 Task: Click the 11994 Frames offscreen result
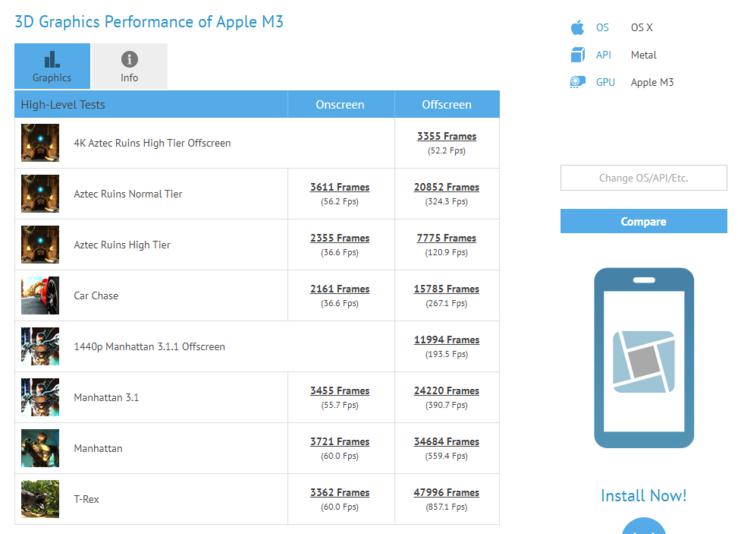447,340
